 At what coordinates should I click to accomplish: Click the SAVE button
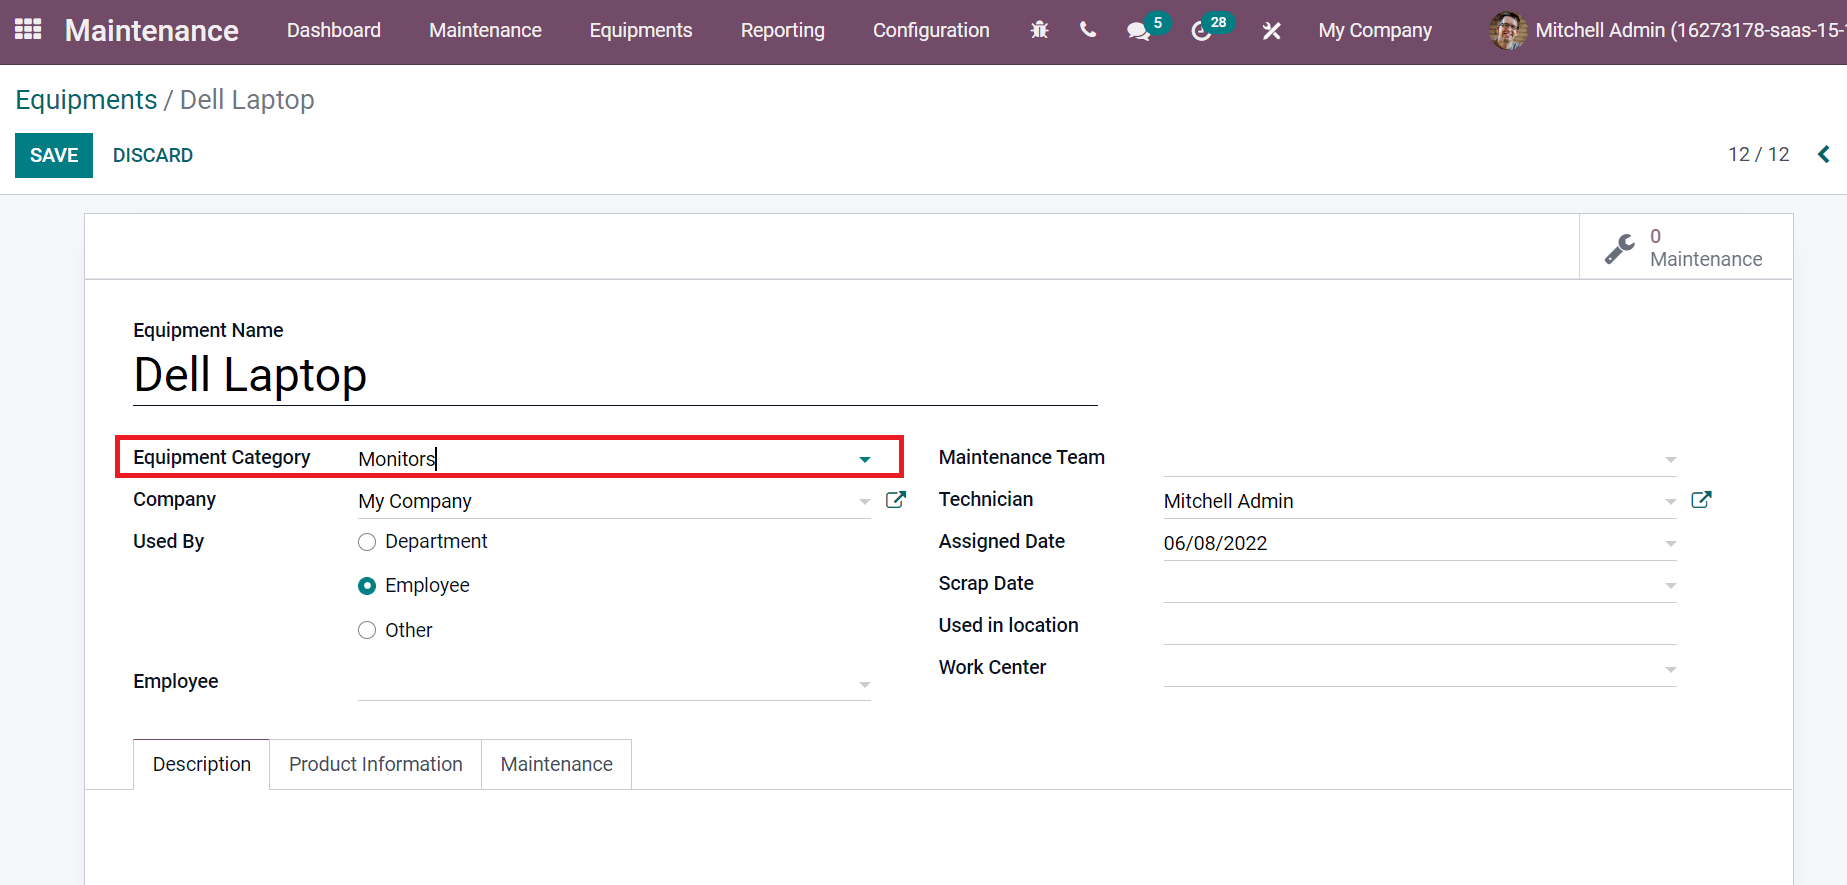[x=54, y=155]
